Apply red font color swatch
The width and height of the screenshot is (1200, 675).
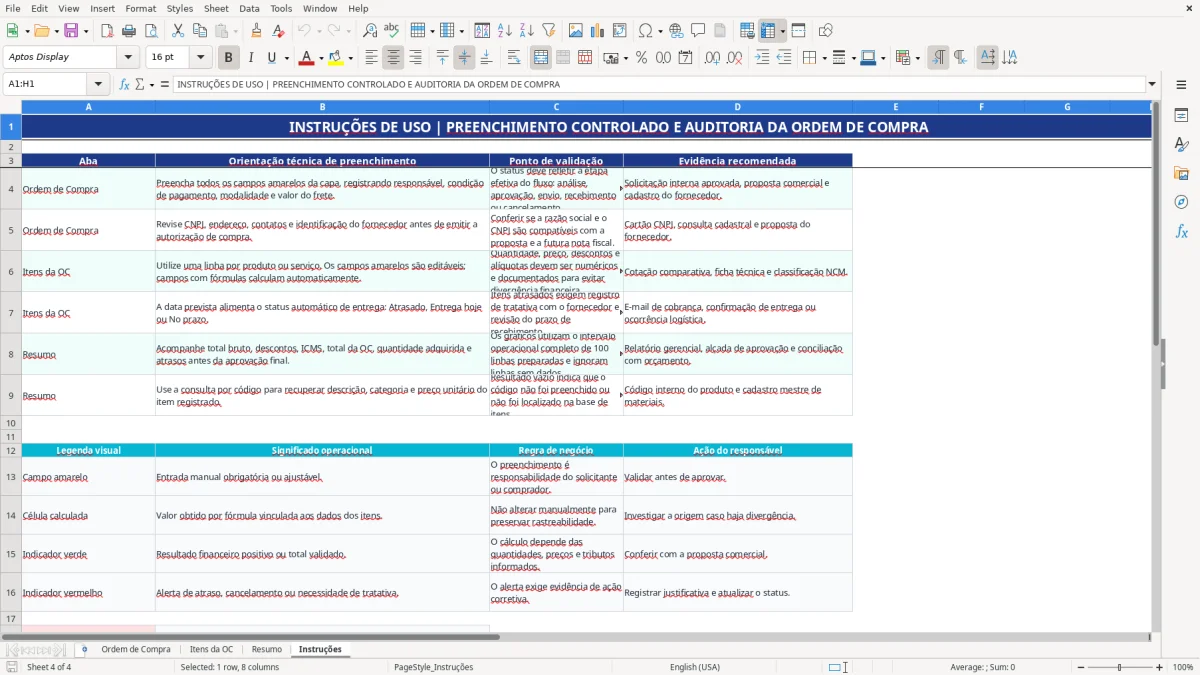click(x=306, y=58)
